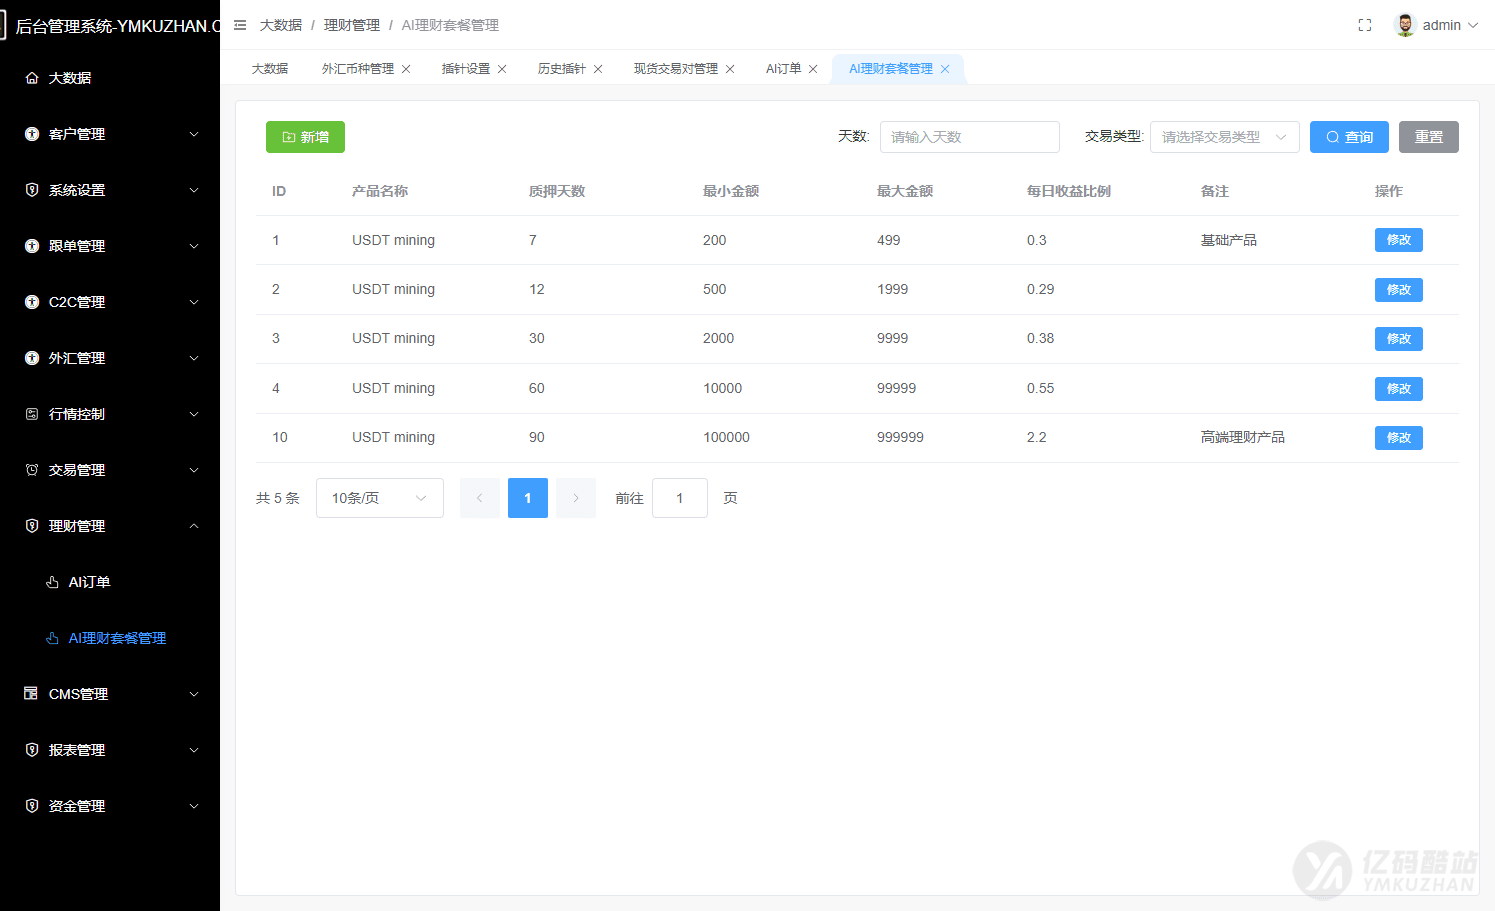Viewport: 1495px width, 911px height.
Task: Click 大数据 in the breadcrumb
Action: (281, 25)
